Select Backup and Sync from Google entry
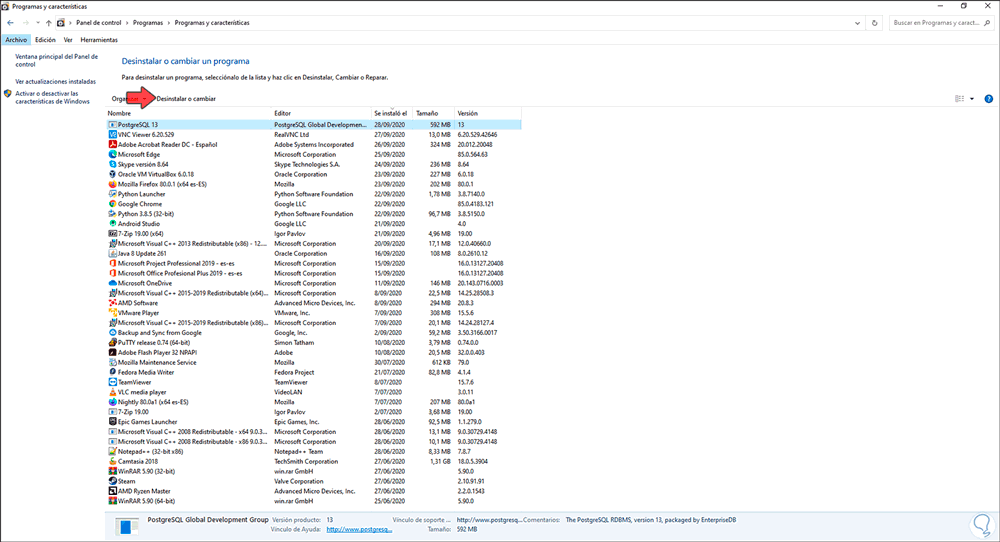The width and height of the screenshot is (1000, 542). (x=314, y=333)
